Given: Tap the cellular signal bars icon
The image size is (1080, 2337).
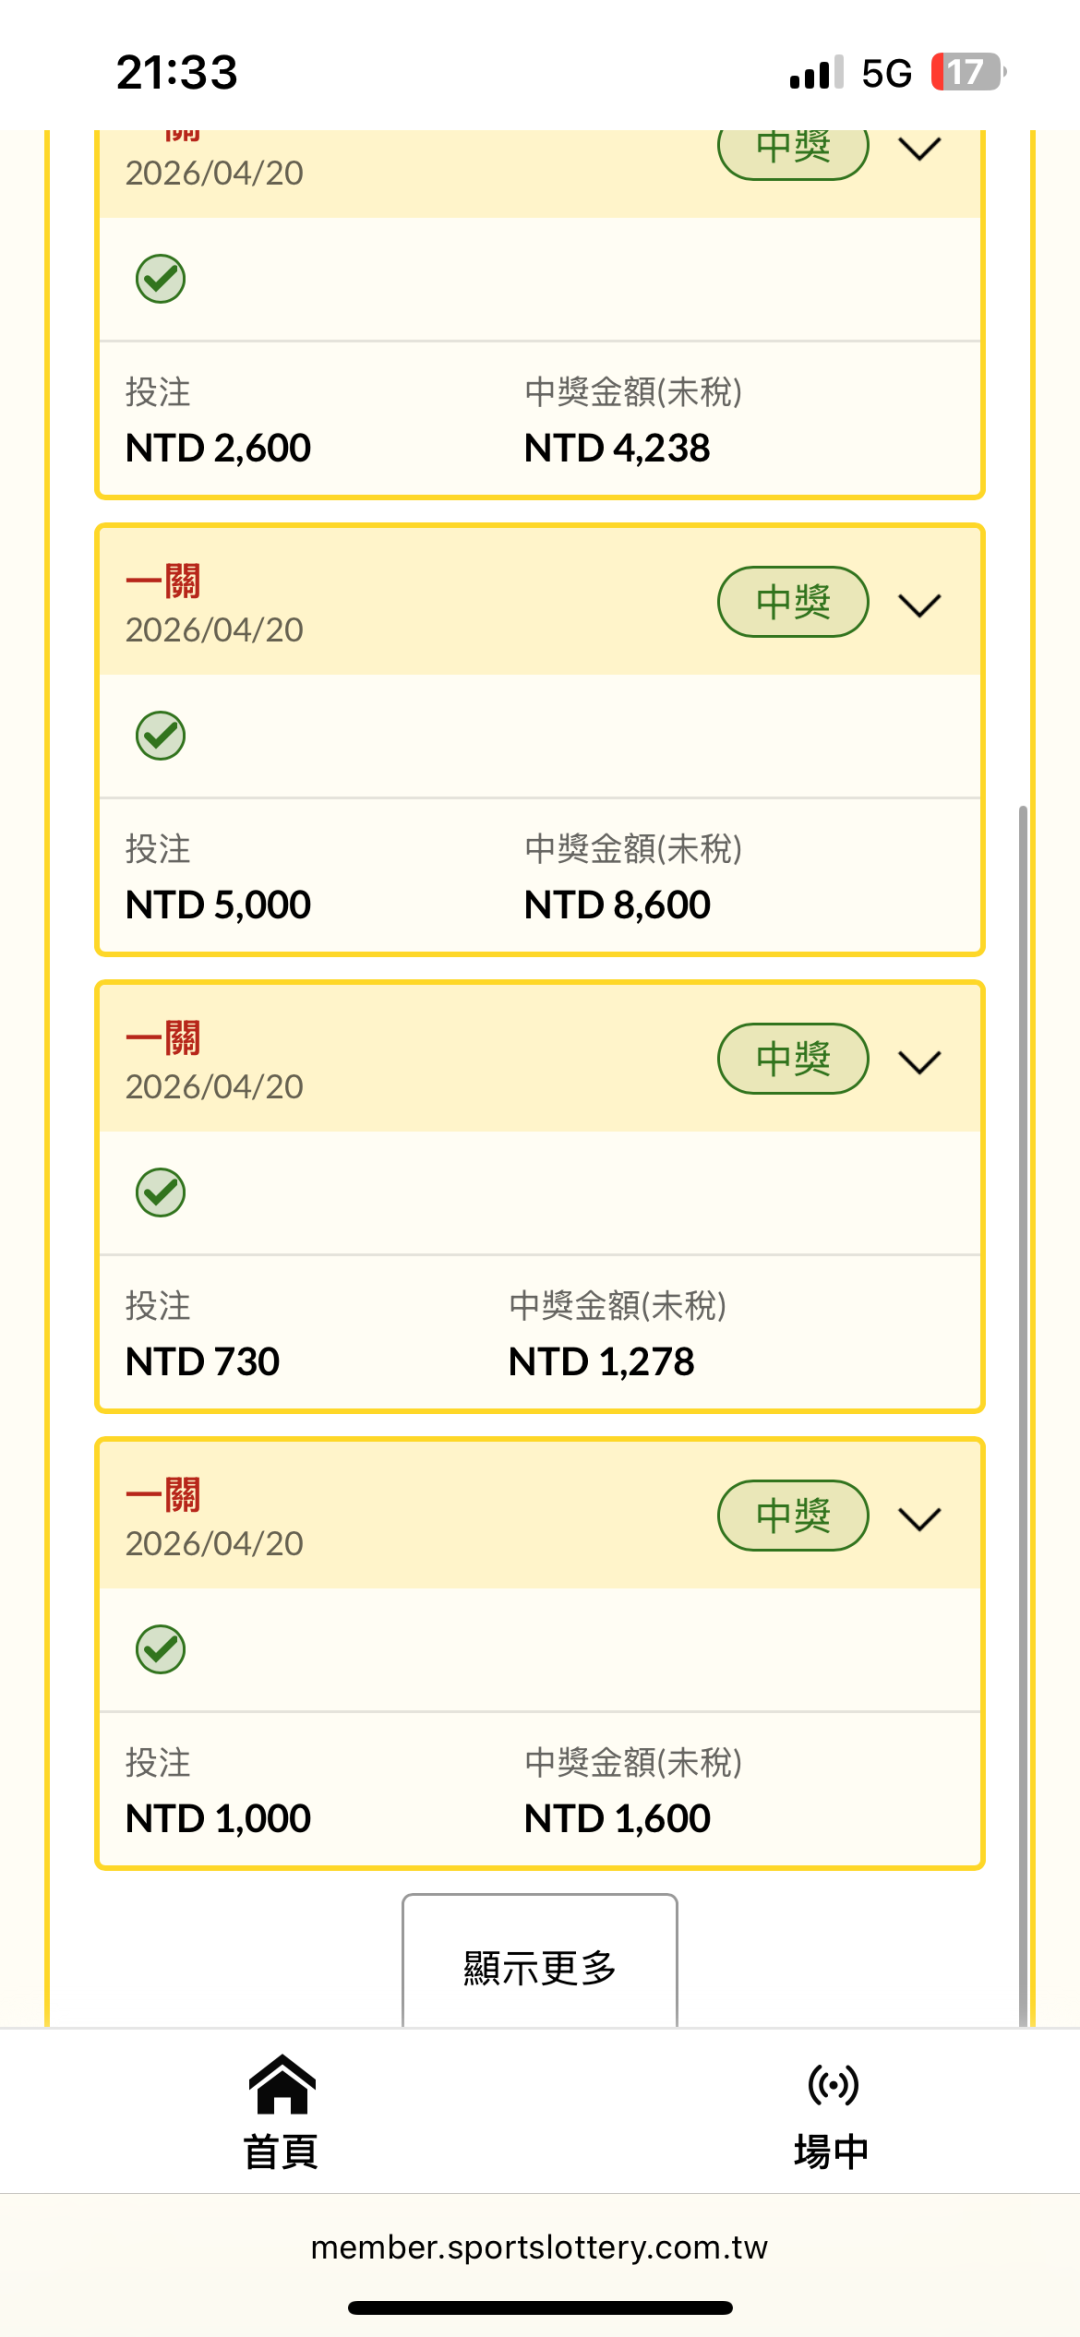Looking at the screenshot, I should (x=816, y=73).
